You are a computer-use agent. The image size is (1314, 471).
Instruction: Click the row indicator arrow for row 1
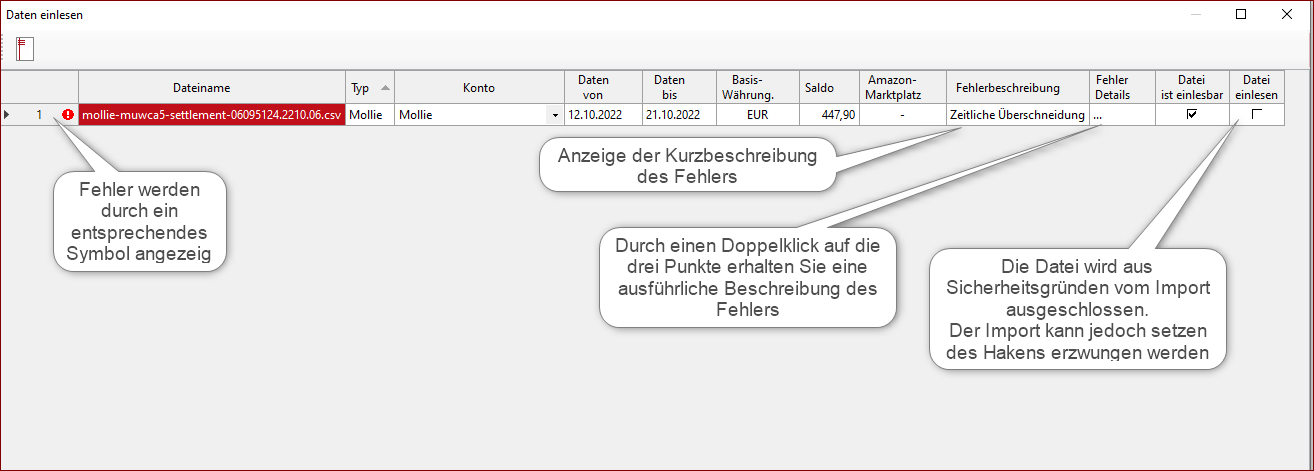point(7,115)
